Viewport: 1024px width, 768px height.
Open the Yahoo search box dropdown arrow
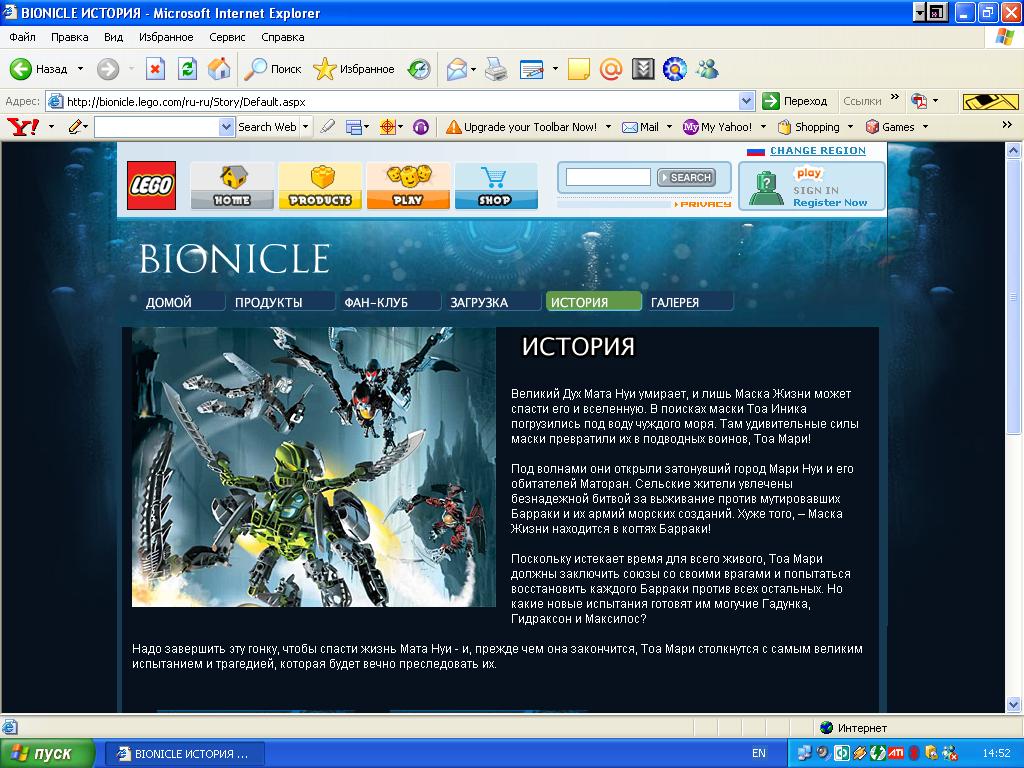click(x=226, y=127)
